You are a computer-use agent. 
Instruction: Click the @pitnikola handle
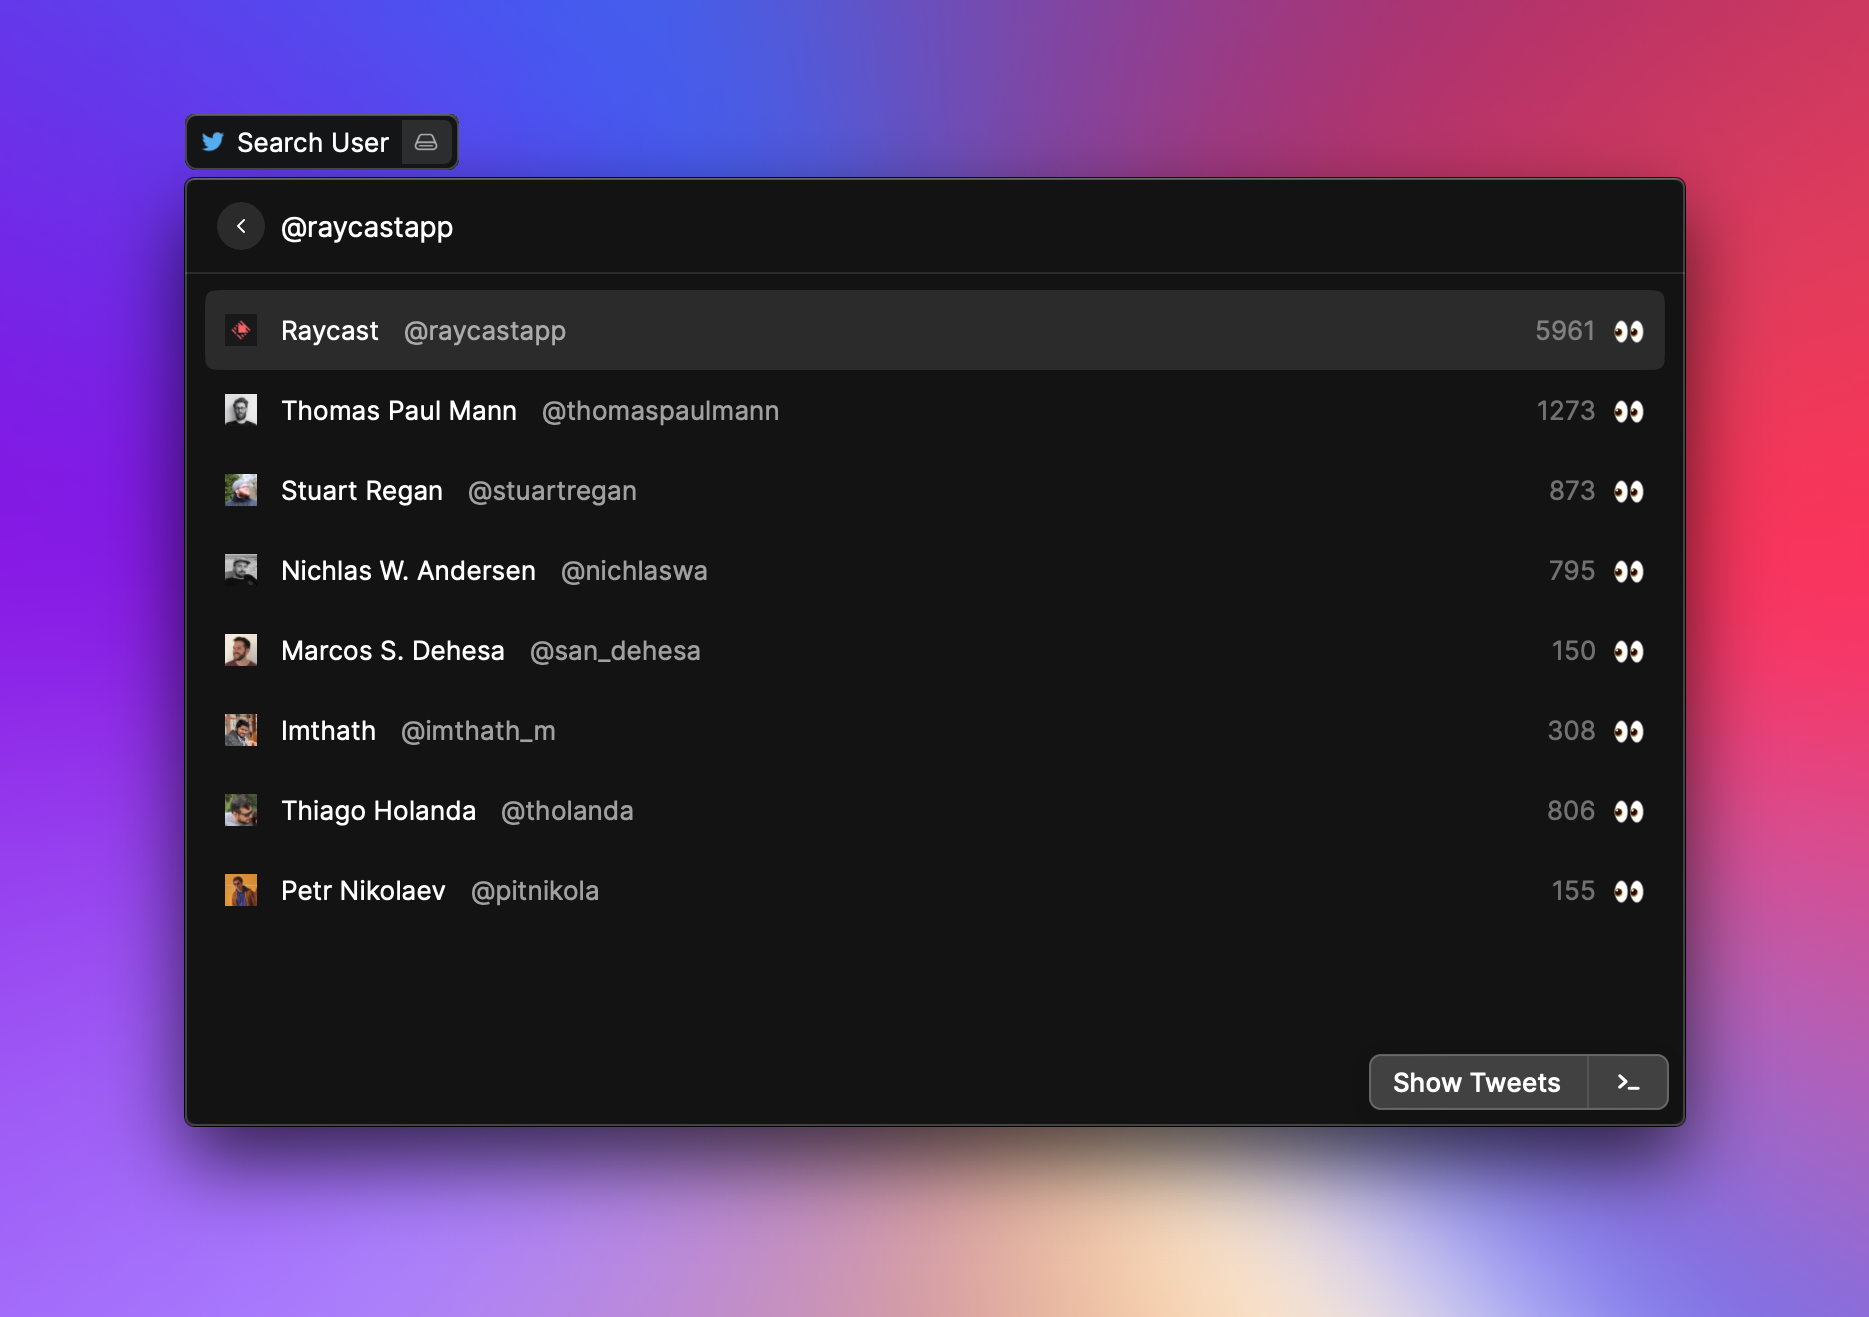pyautogui.click(x=535, y=891)
